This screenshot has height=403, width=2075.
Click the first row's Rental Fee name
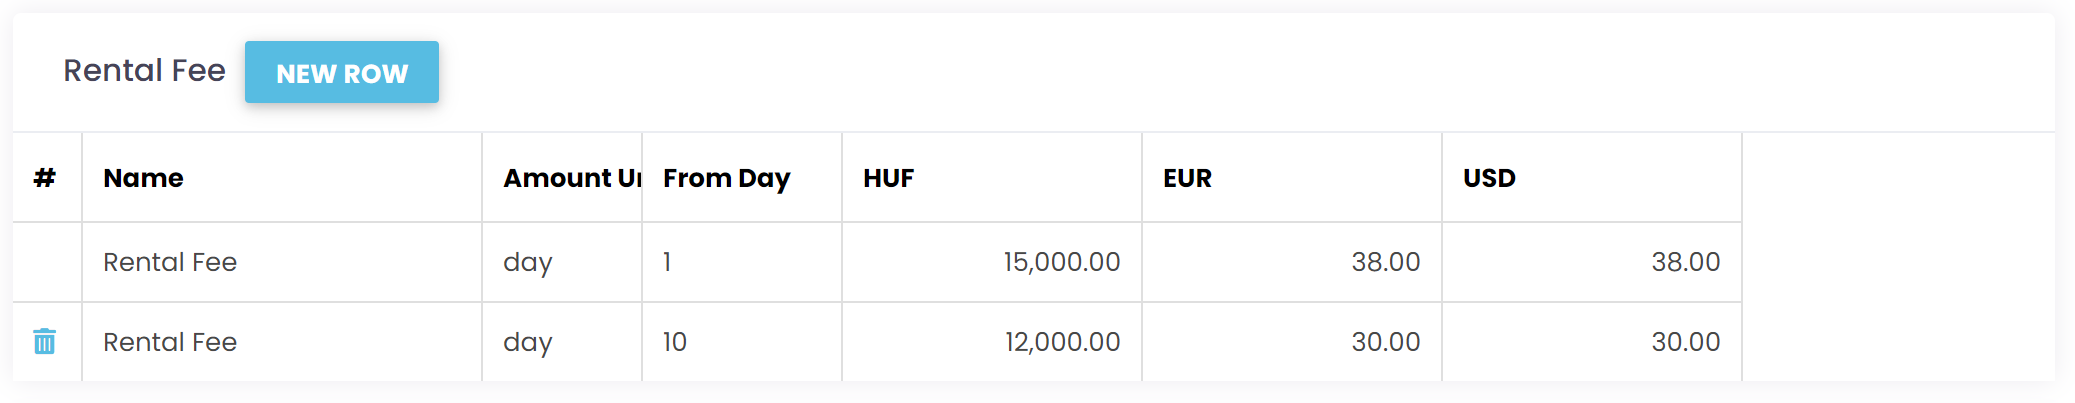tap(170, 262)
